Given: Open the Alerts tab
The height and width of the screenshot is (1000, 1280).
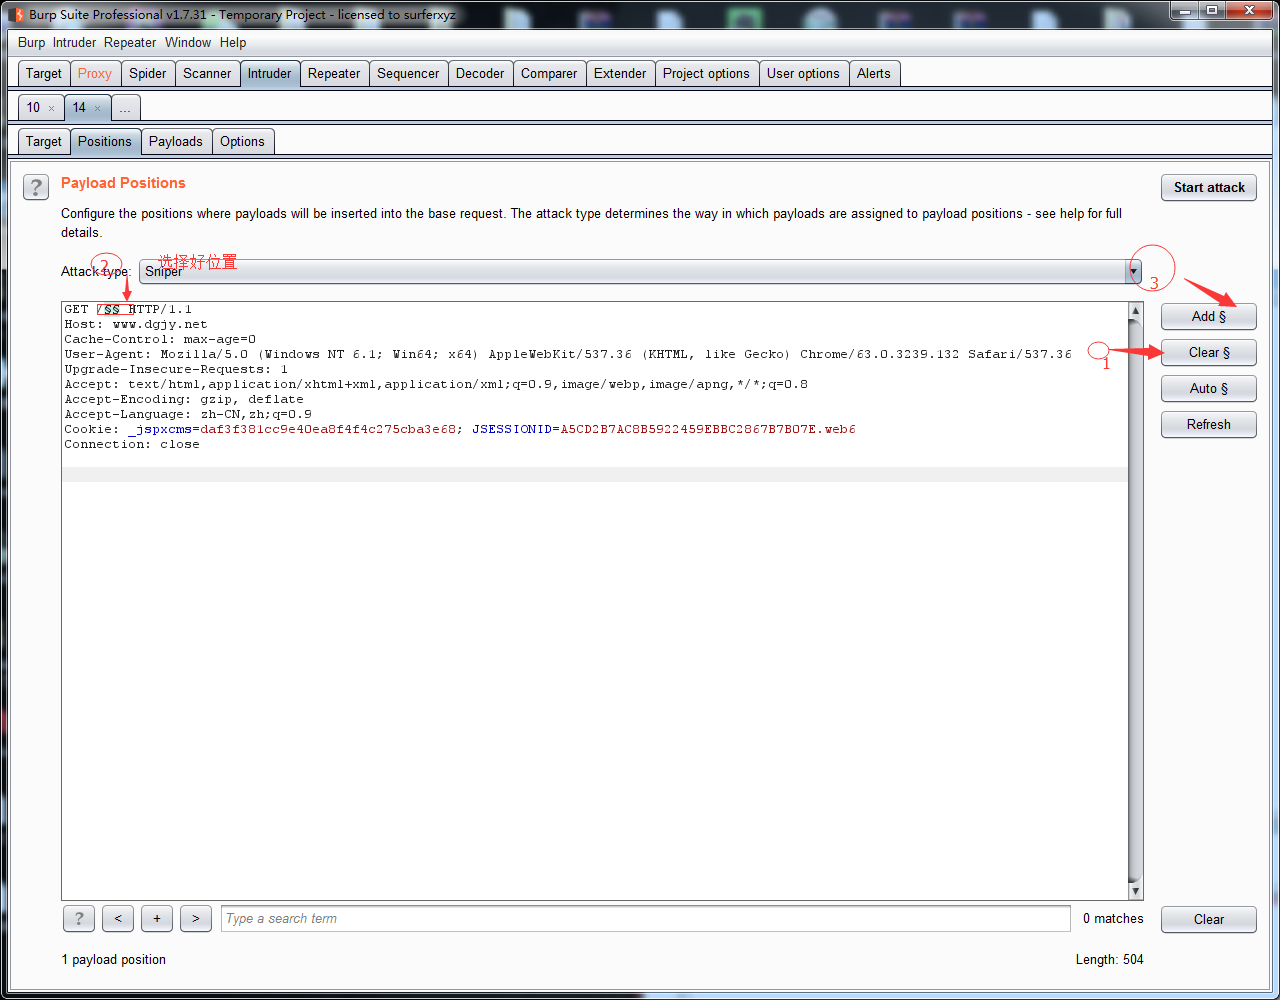Looking at the screenshot, I should 873,73.
